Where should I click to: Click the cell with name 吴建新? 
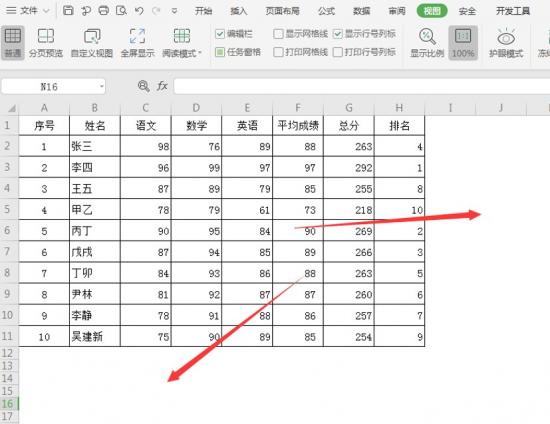[x=95, y=337]
